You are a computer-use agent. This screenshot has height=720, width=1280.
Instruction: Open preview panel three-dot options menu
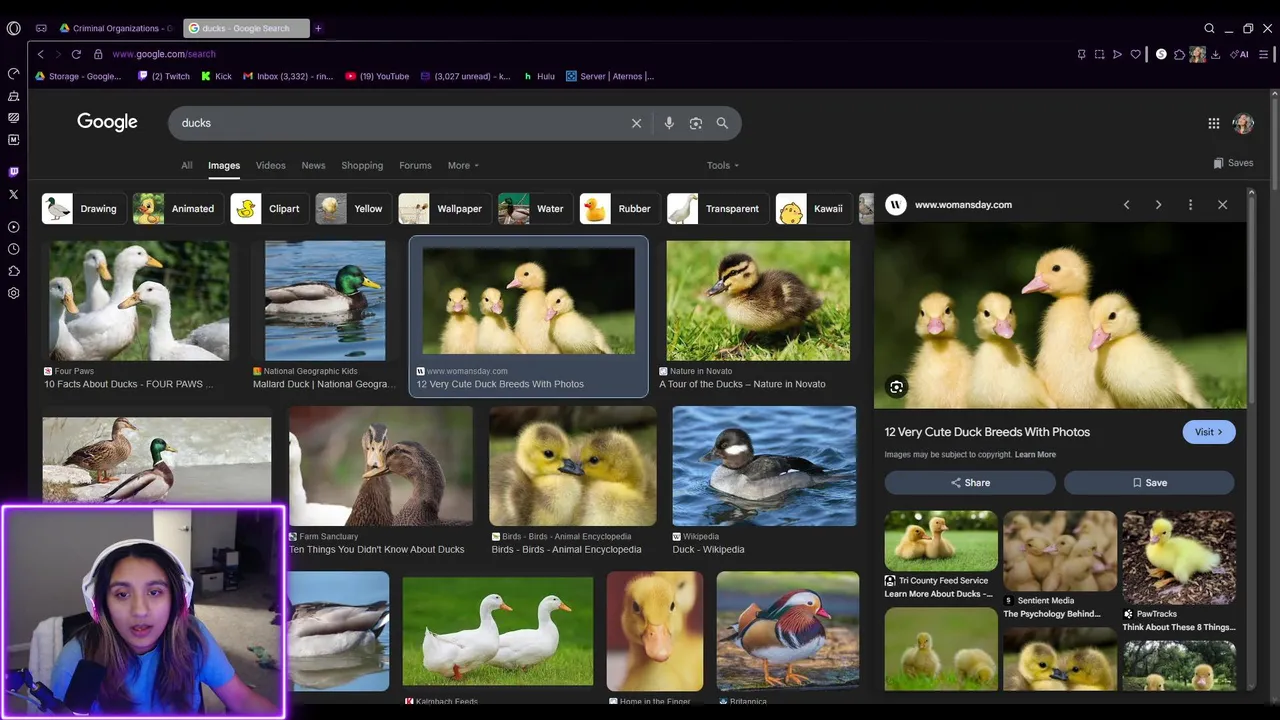coord(1190,205)
